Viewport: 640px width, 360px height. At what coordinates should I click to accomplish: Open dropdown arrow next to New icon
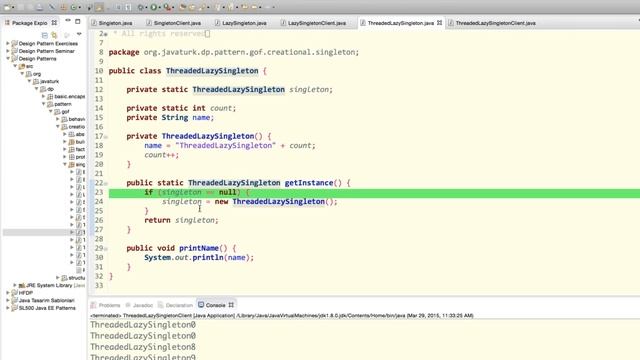(x=13, y=7)
